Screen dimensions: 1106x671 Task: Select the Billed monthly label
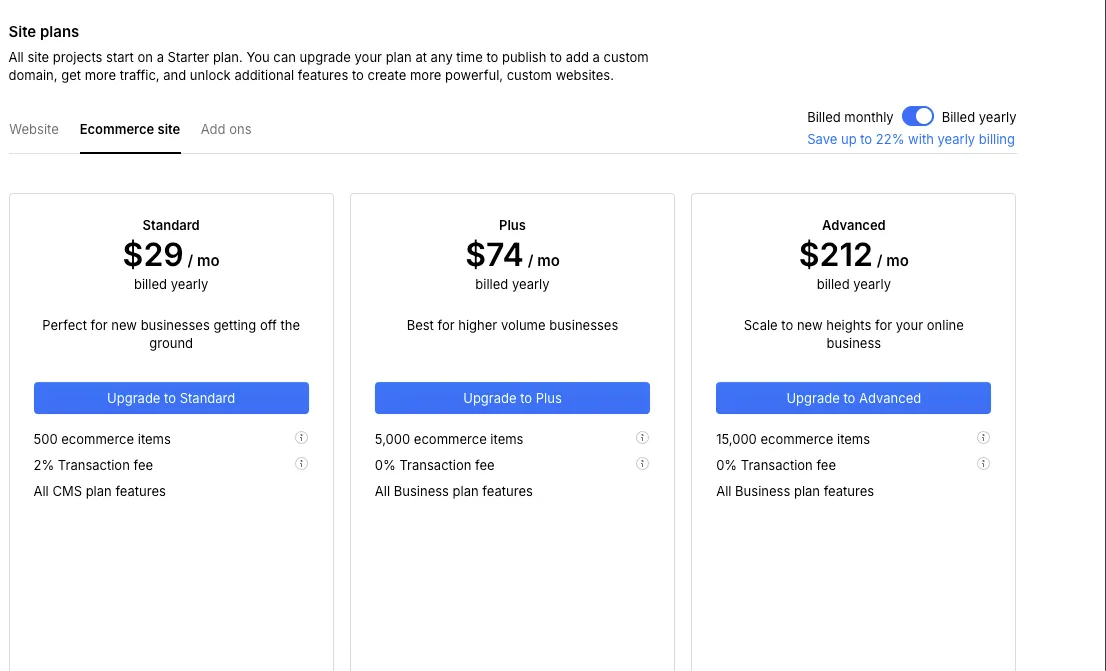pos(850,117)
